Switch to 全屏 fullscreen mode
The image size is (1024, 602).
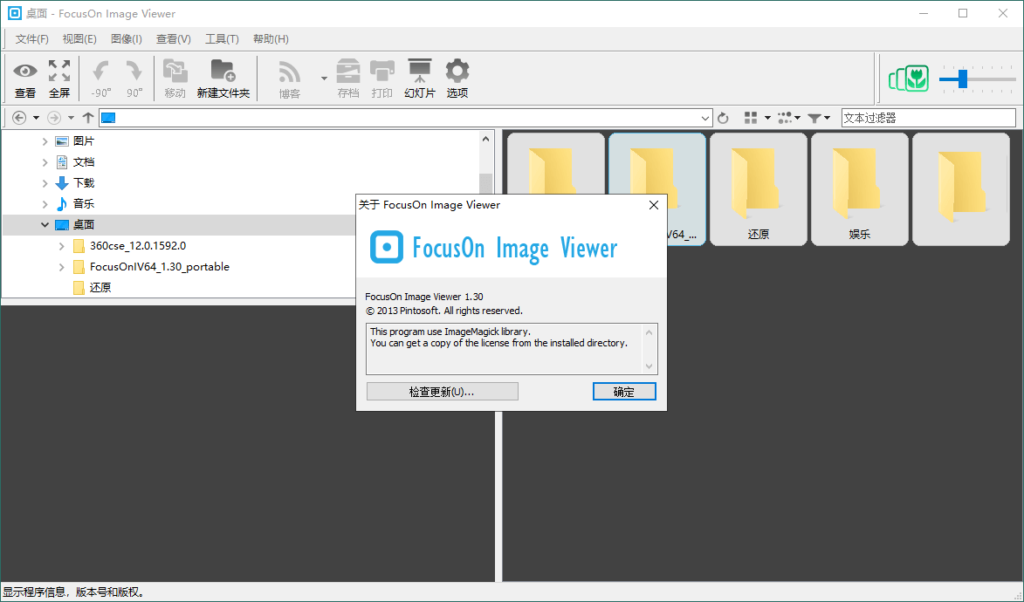59,78
